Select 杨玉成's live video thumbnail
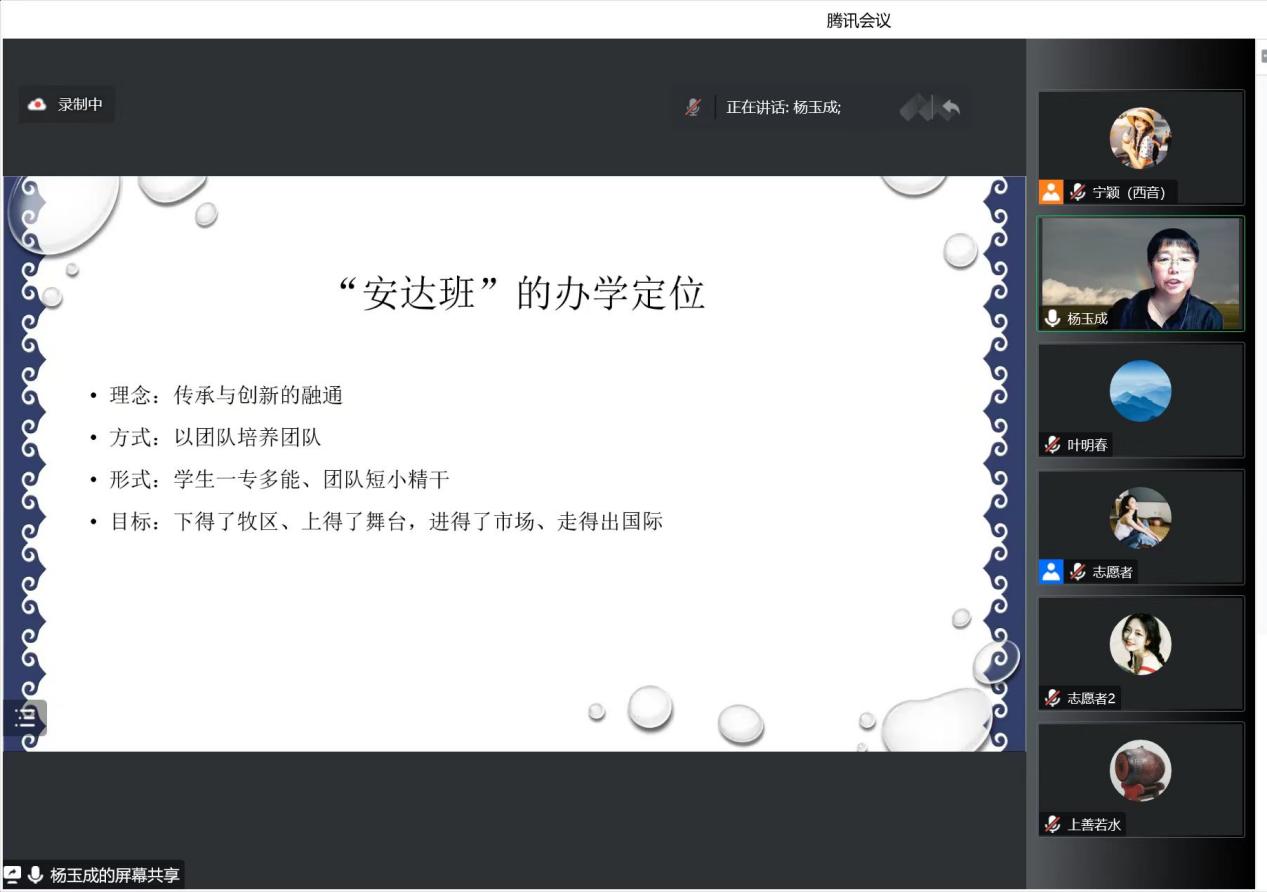 pos(1141,274)
